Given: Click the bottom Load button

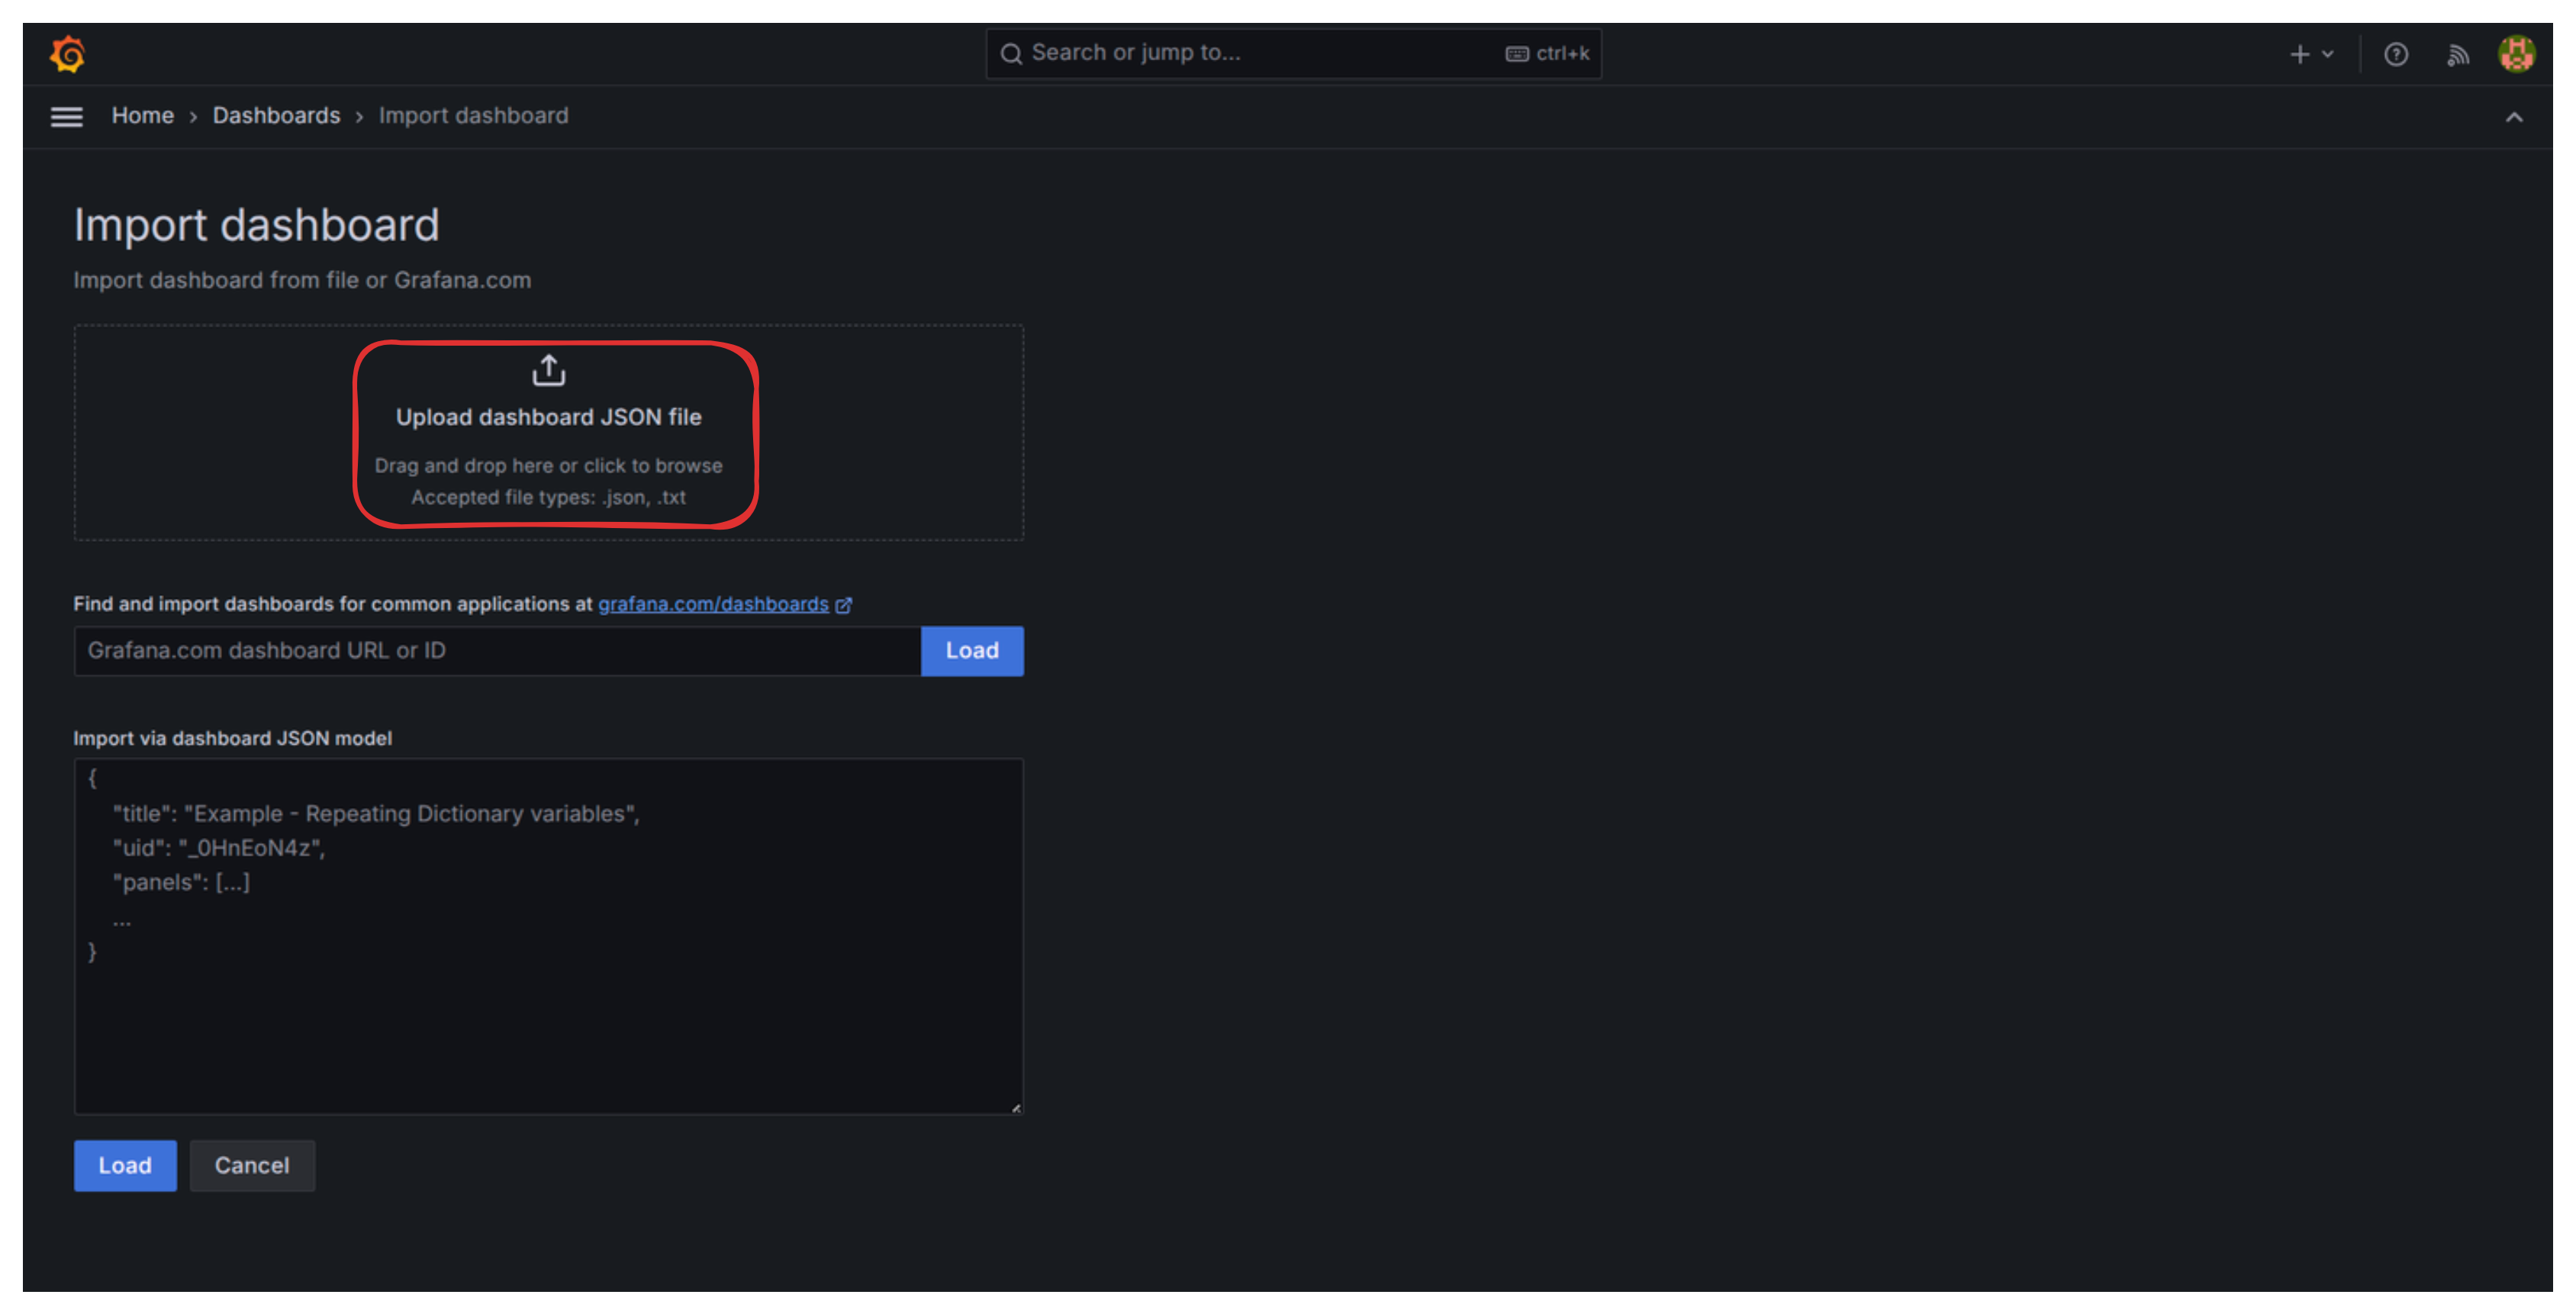Looking at the screenshot, I should point(124,1165).
